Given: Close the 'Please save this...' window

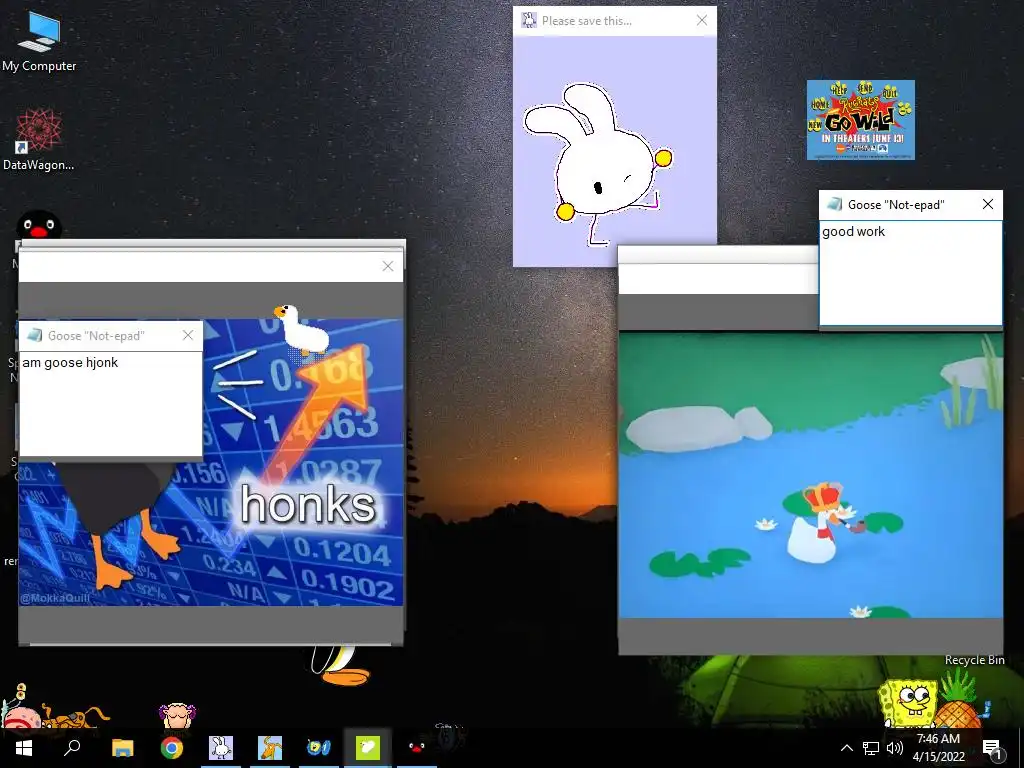Looking at the screenshot, I should [x=702, y=20].
